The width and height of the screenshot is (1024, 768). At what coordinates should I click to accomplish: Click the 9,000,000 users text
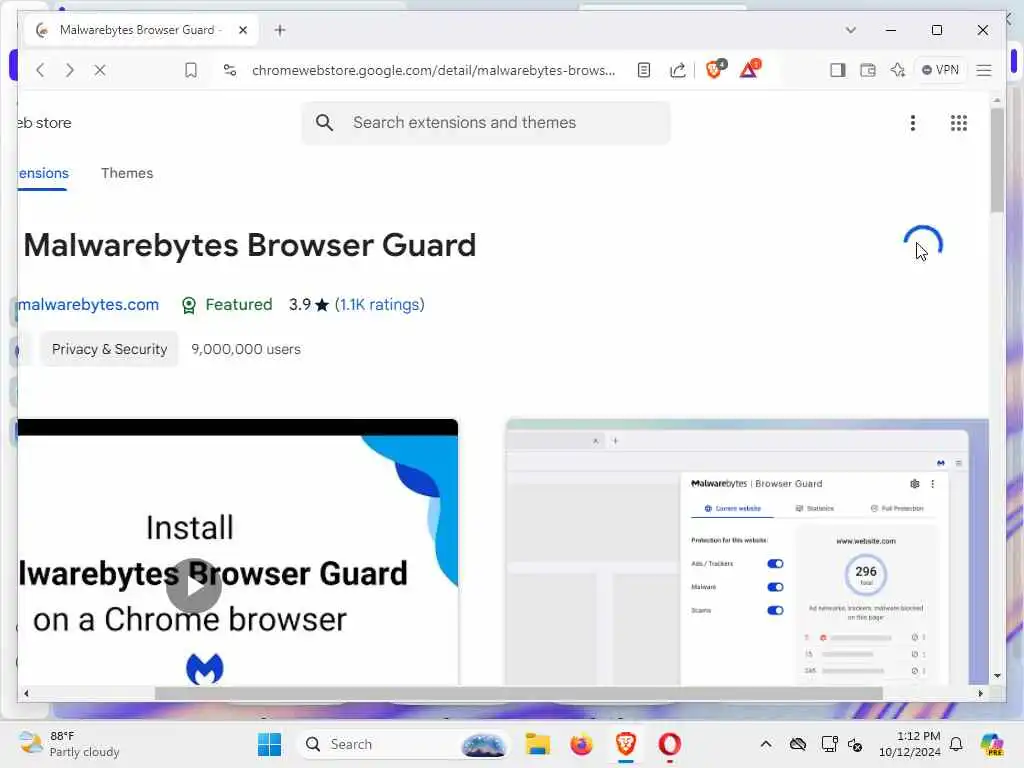[246, 349]
